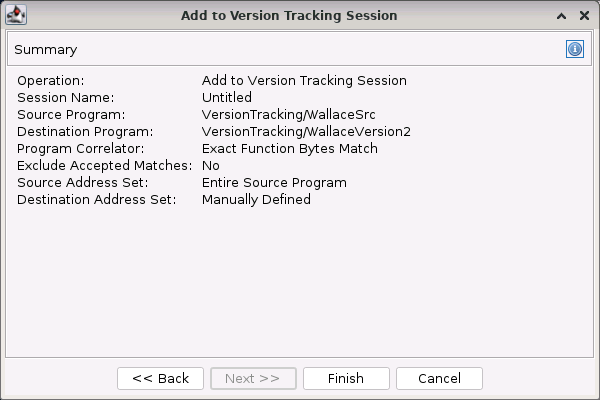600x400 pixels.
Task: Click the Entire Source Program value
Action: [x=274, y=182]
